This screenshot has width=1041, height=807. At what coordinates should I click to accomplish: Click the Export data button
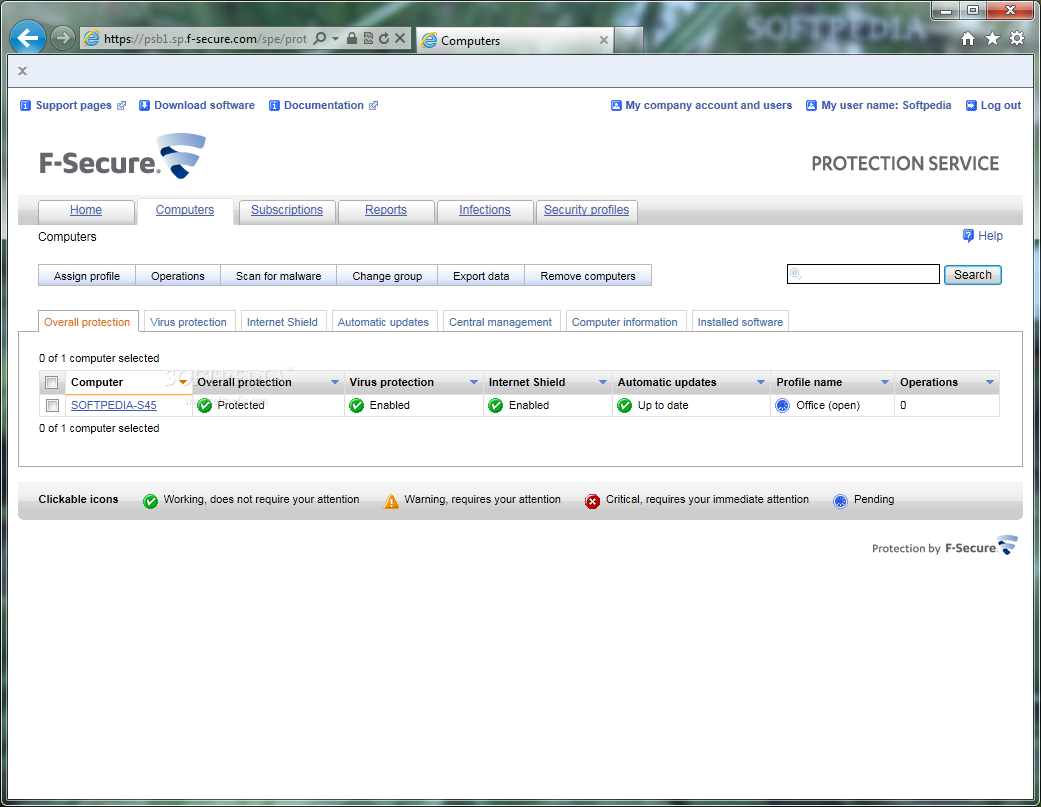click(x=481, y=276)
